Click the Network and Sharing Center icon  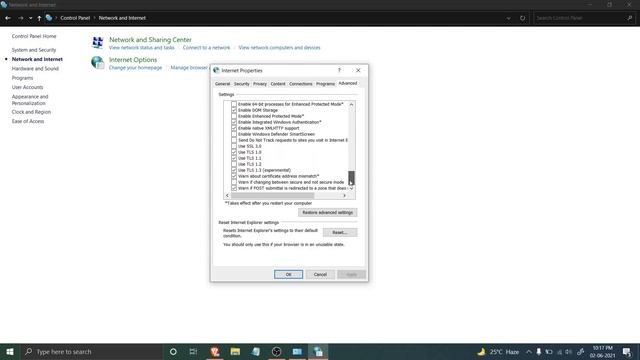(98, 42)
